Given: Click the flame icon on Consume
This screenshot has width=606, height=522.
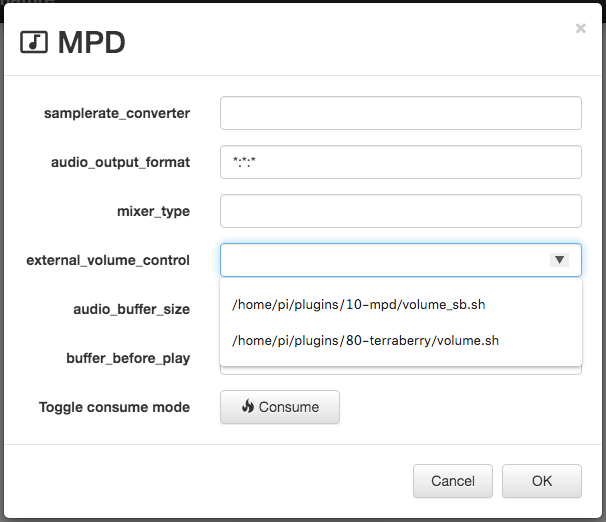Looking at the screenshot, I should pyautogui.click(x=248, y=406).
